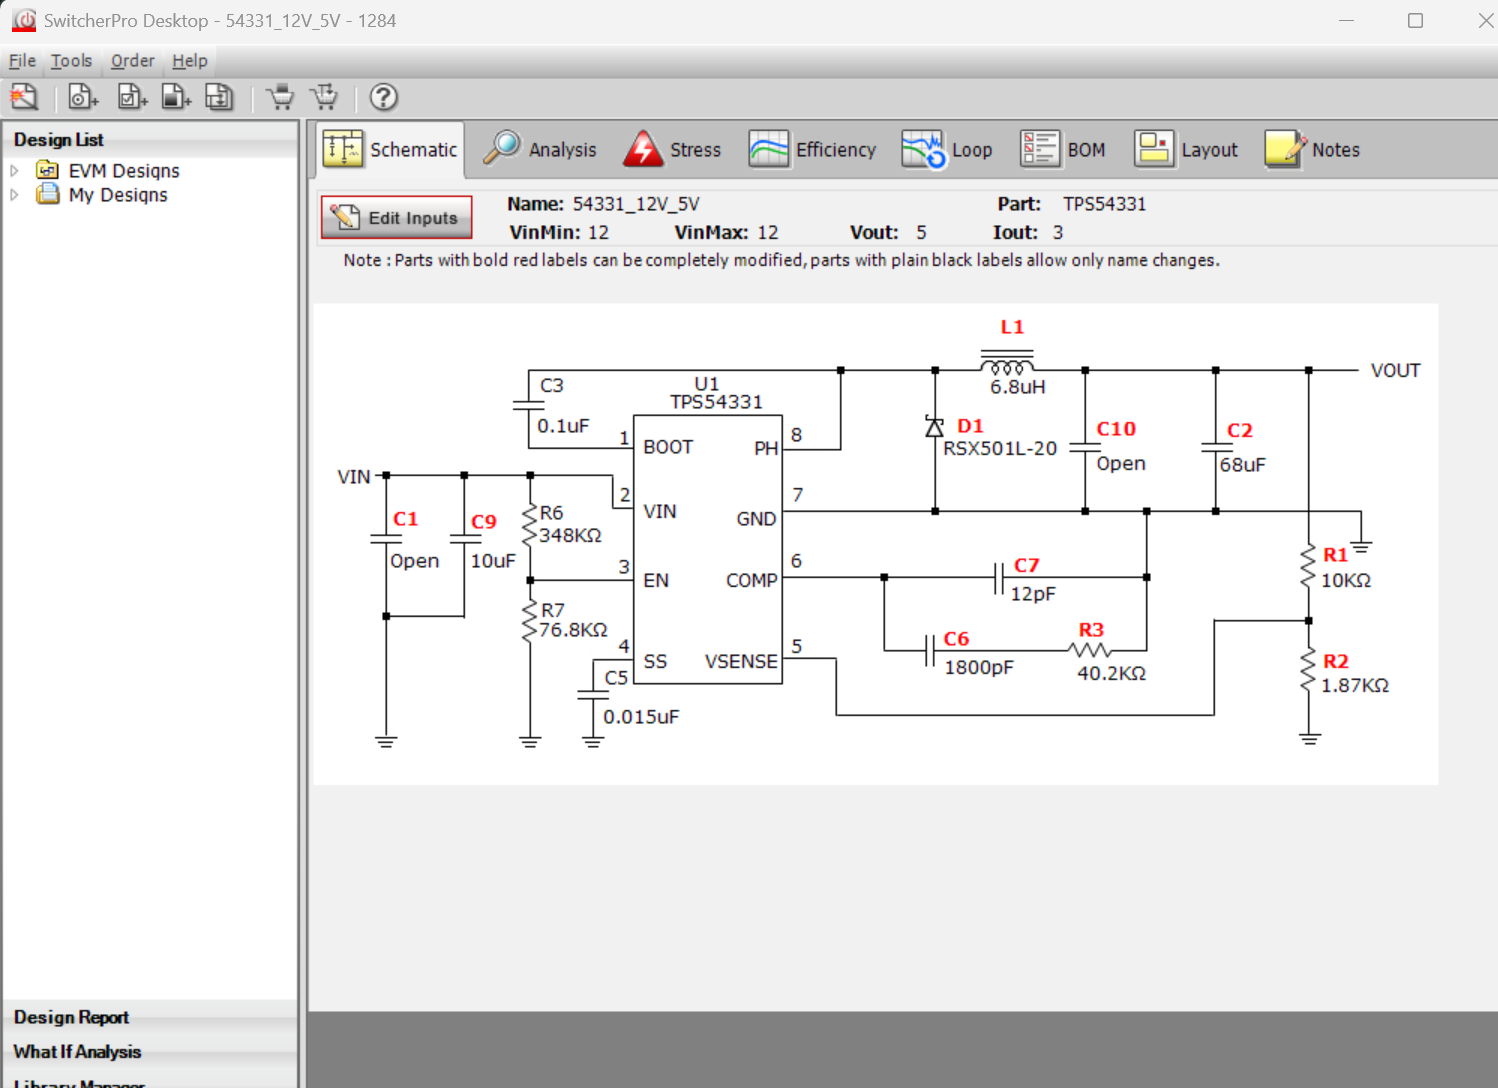The width and height of the screenshot is (1498, 1088).
Task: Switch to the Loop tab label
Action: (x=972, y=150)
